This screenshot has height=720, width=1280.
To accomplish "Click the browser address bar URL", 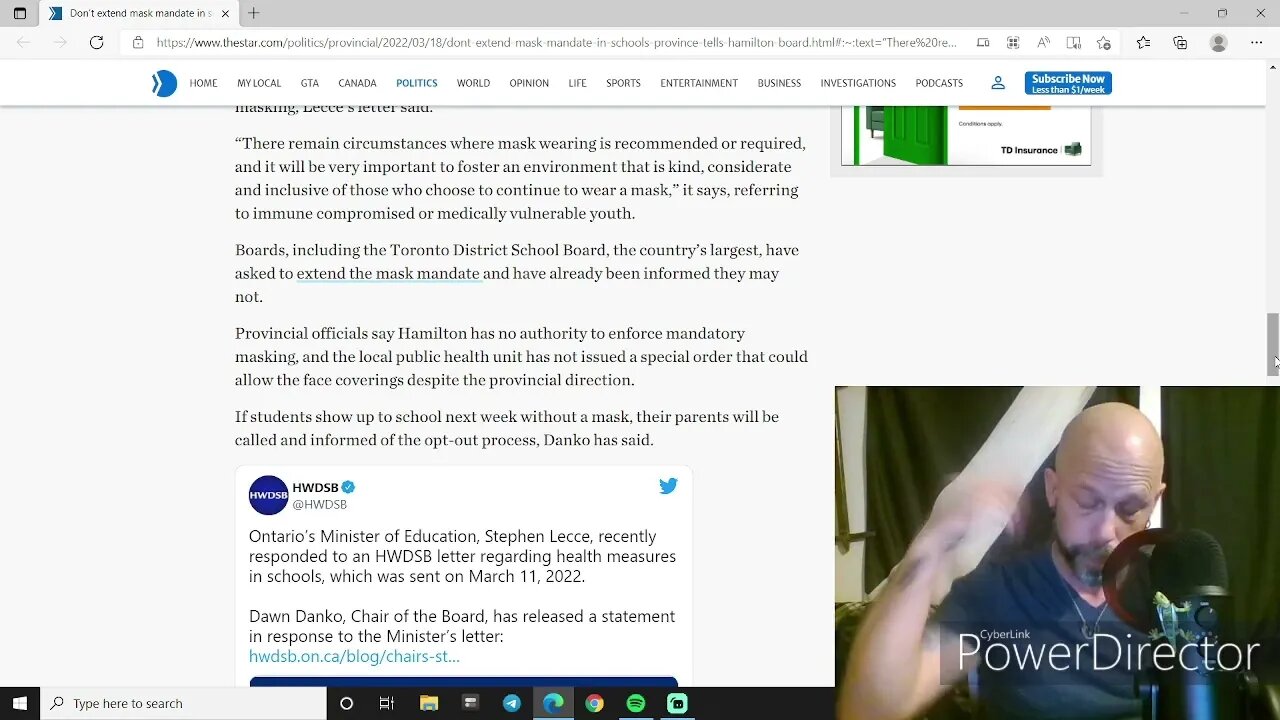I will point(556,42).
